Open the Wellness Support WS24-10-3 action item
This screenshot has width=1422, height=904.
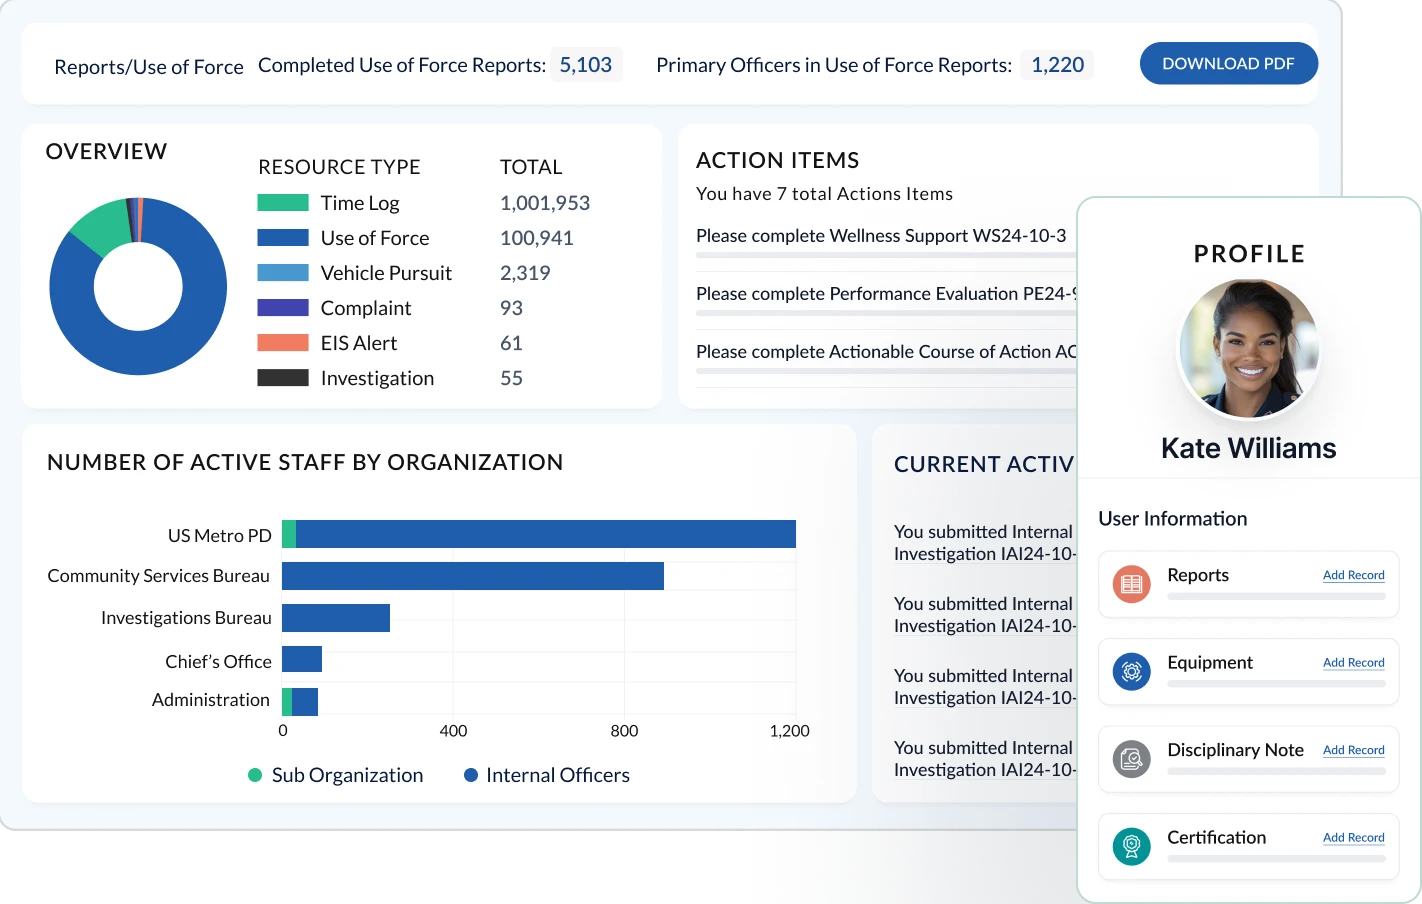click(880, 236)
